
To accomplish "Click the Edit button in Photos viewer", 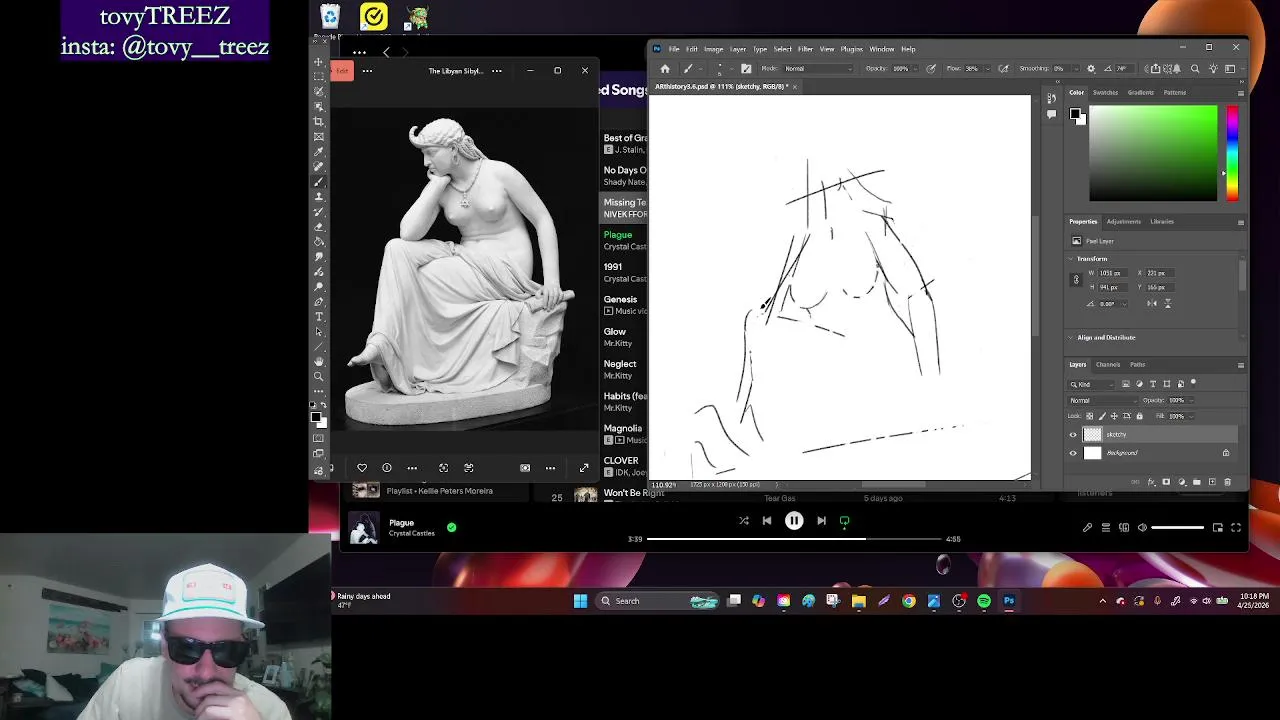I will (x=342, y=71).
